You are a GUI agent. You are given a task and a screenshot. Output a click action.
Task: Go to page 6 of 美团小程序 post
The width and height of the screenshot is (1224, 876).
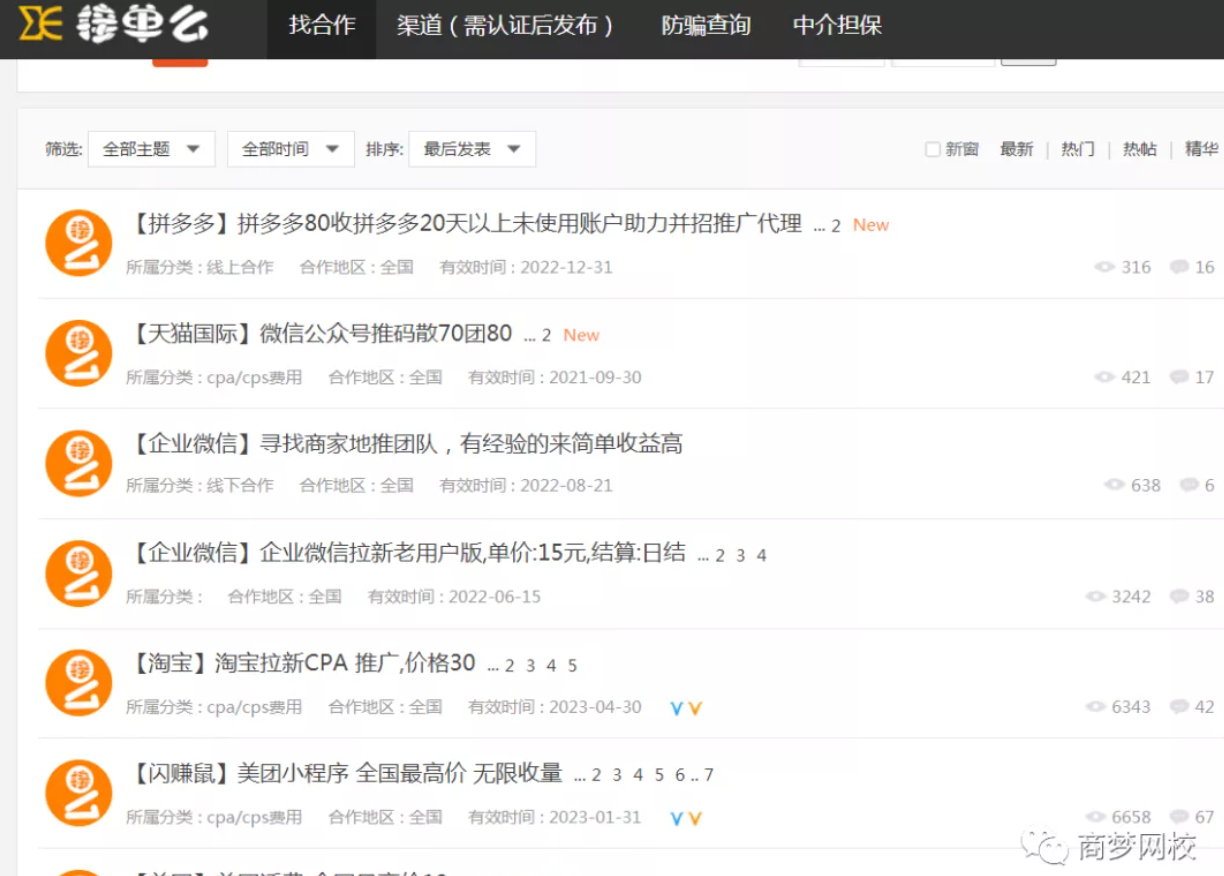pos(680,776)
